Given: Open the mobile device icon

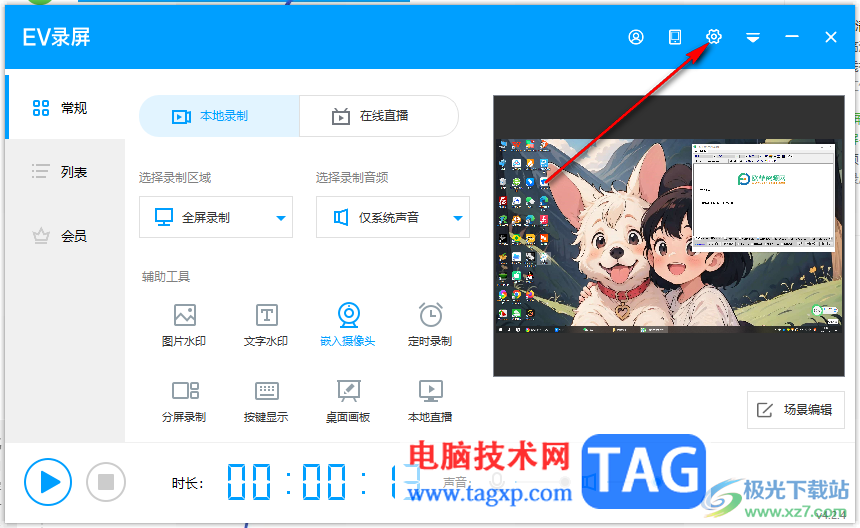Looking at the screenshot, I should pos(675,37).
